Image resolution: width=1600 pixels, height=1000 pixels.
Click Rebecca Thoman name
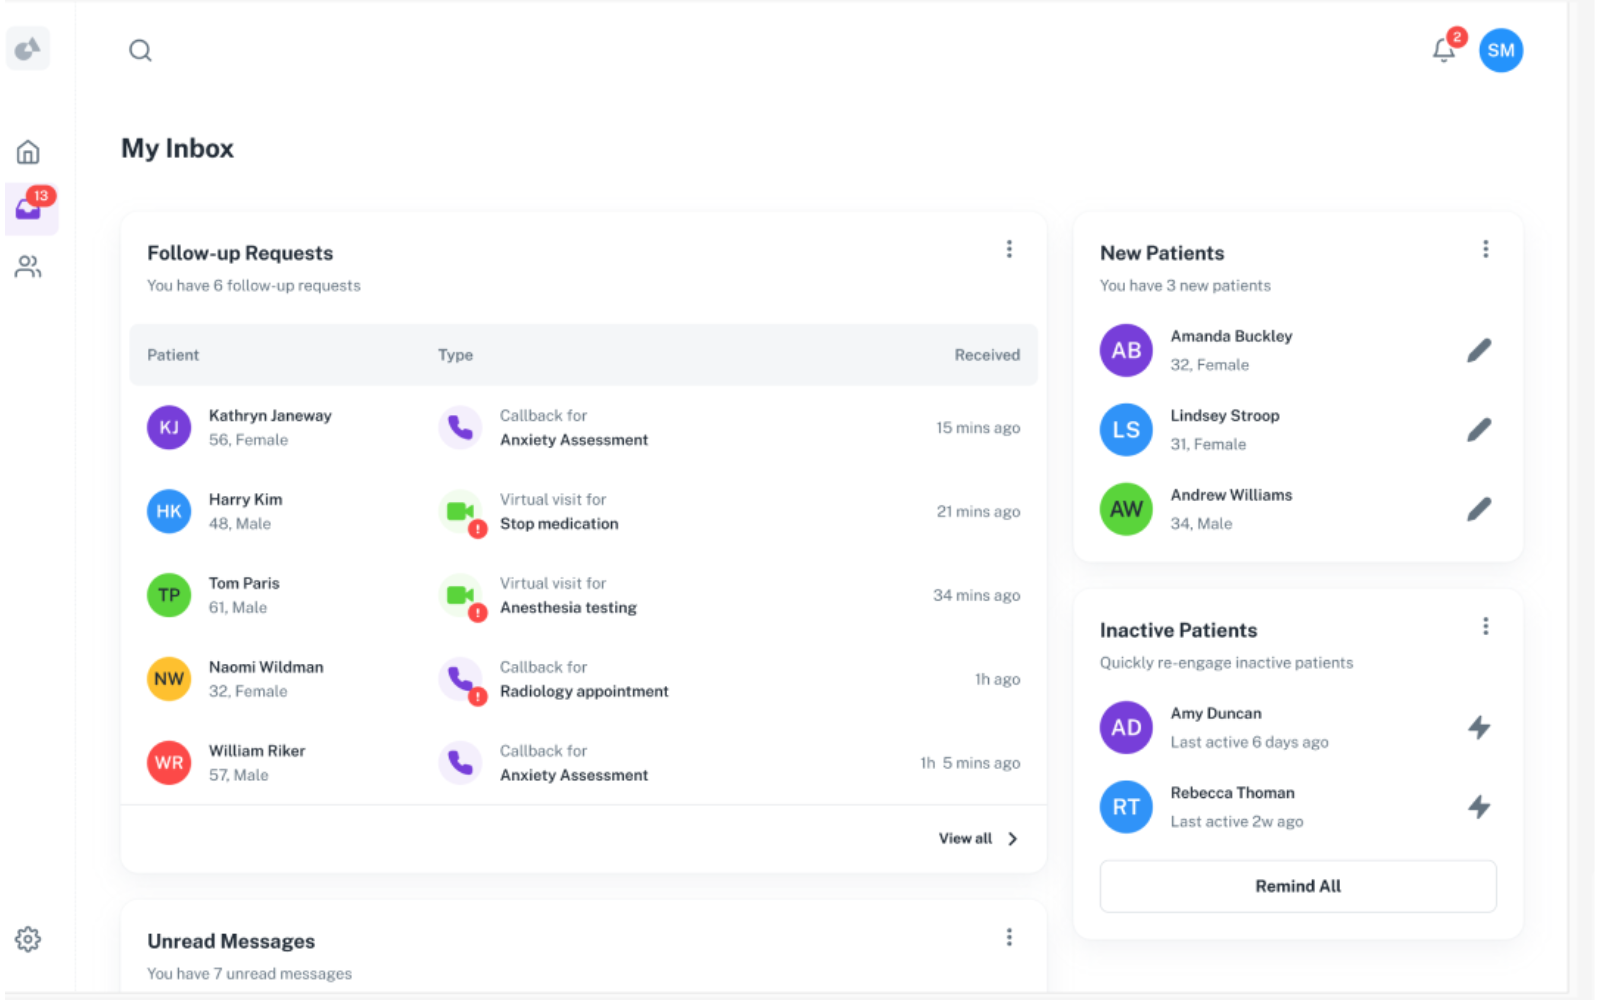(x=1232, y=793)
